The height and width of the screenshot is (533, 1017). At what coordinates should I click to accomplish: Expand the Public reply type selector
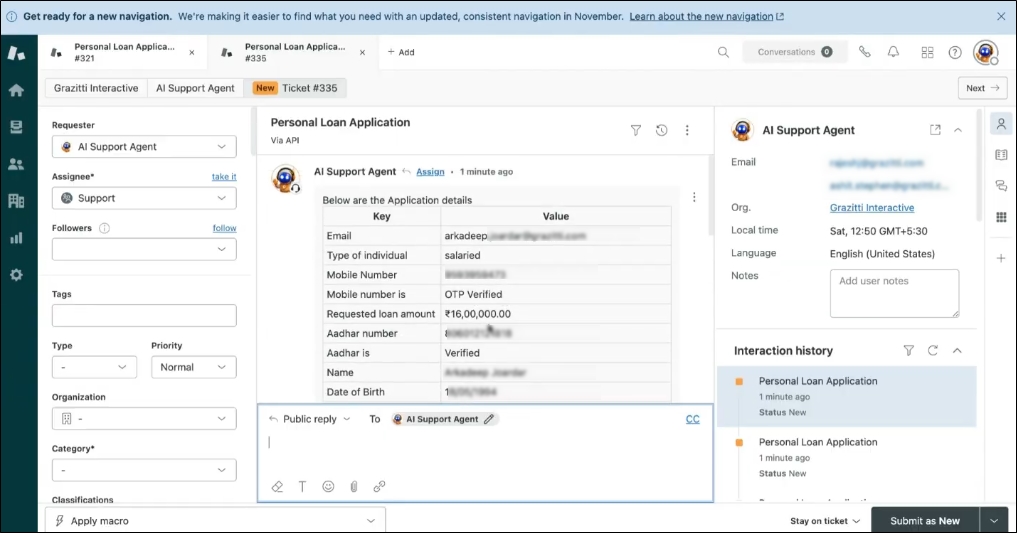pos(310,419)
